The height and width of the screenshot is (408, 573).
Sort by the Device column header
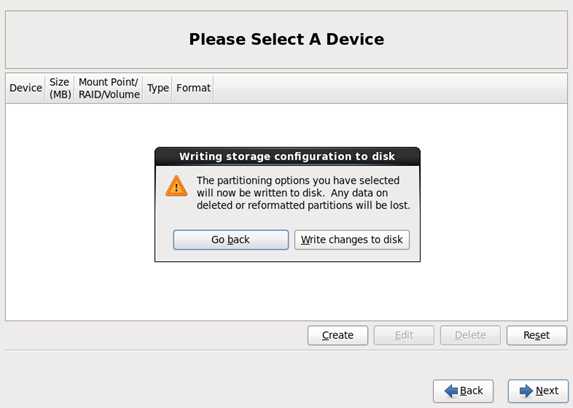click(26, 88)
